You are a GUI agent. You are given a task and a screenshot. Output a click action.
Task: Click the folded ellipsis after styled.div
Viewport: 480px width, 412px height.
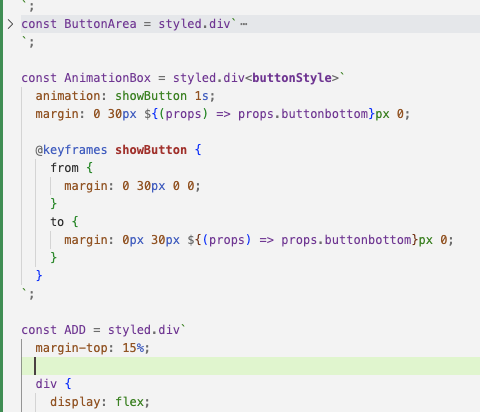pyautogui.click(x=244, y=24)
